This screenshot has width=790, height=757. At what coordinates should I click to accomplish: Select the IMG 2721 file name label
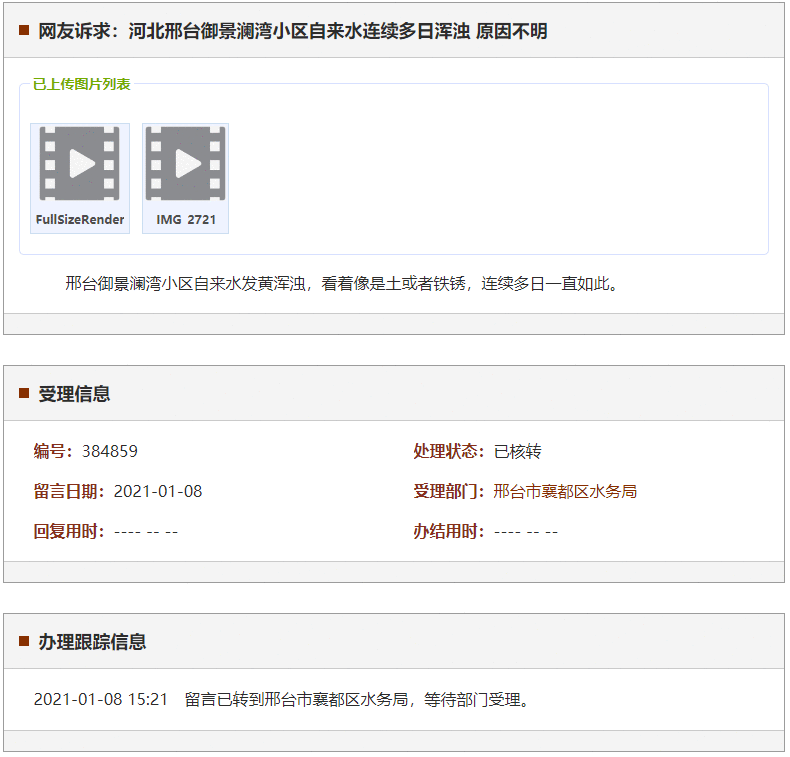tap(186, 220)
